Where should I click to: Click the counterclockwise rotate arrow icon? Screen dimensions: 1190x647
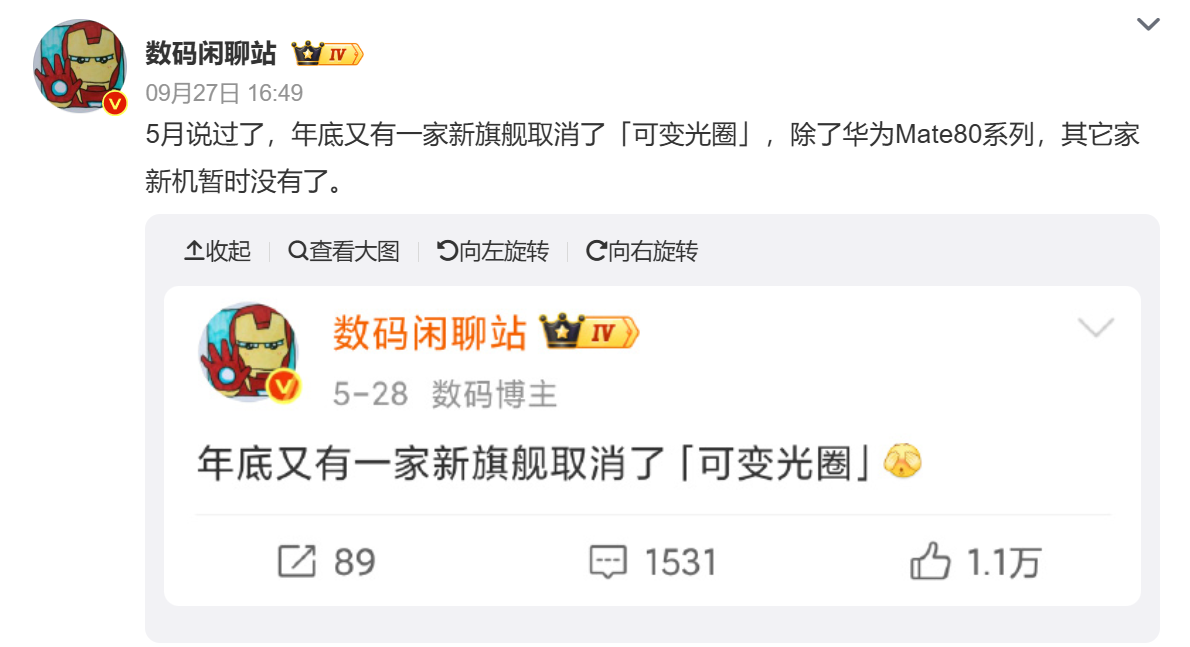[447, 251]
